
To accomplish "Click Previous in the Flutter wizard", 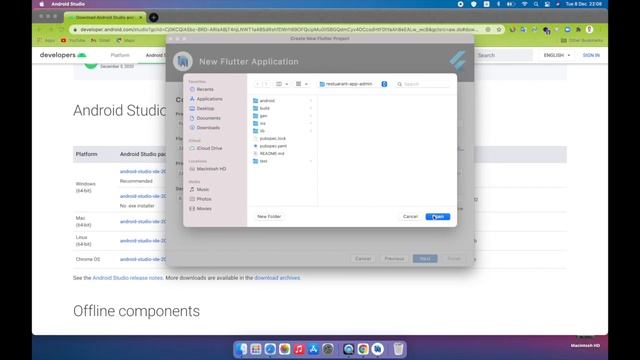I will pyautogui.click(x=394, y=259).
